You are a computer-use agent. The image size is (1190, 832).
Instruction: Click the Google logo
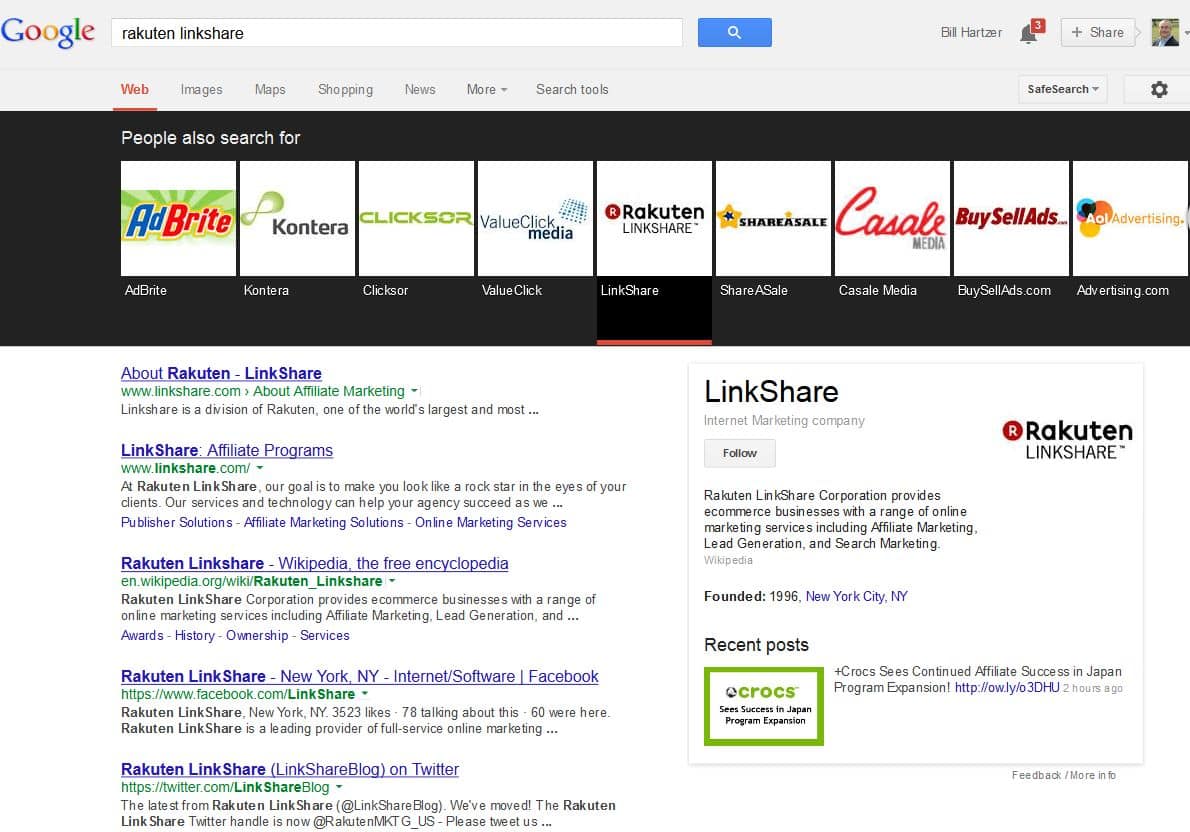tap(48, 32)
